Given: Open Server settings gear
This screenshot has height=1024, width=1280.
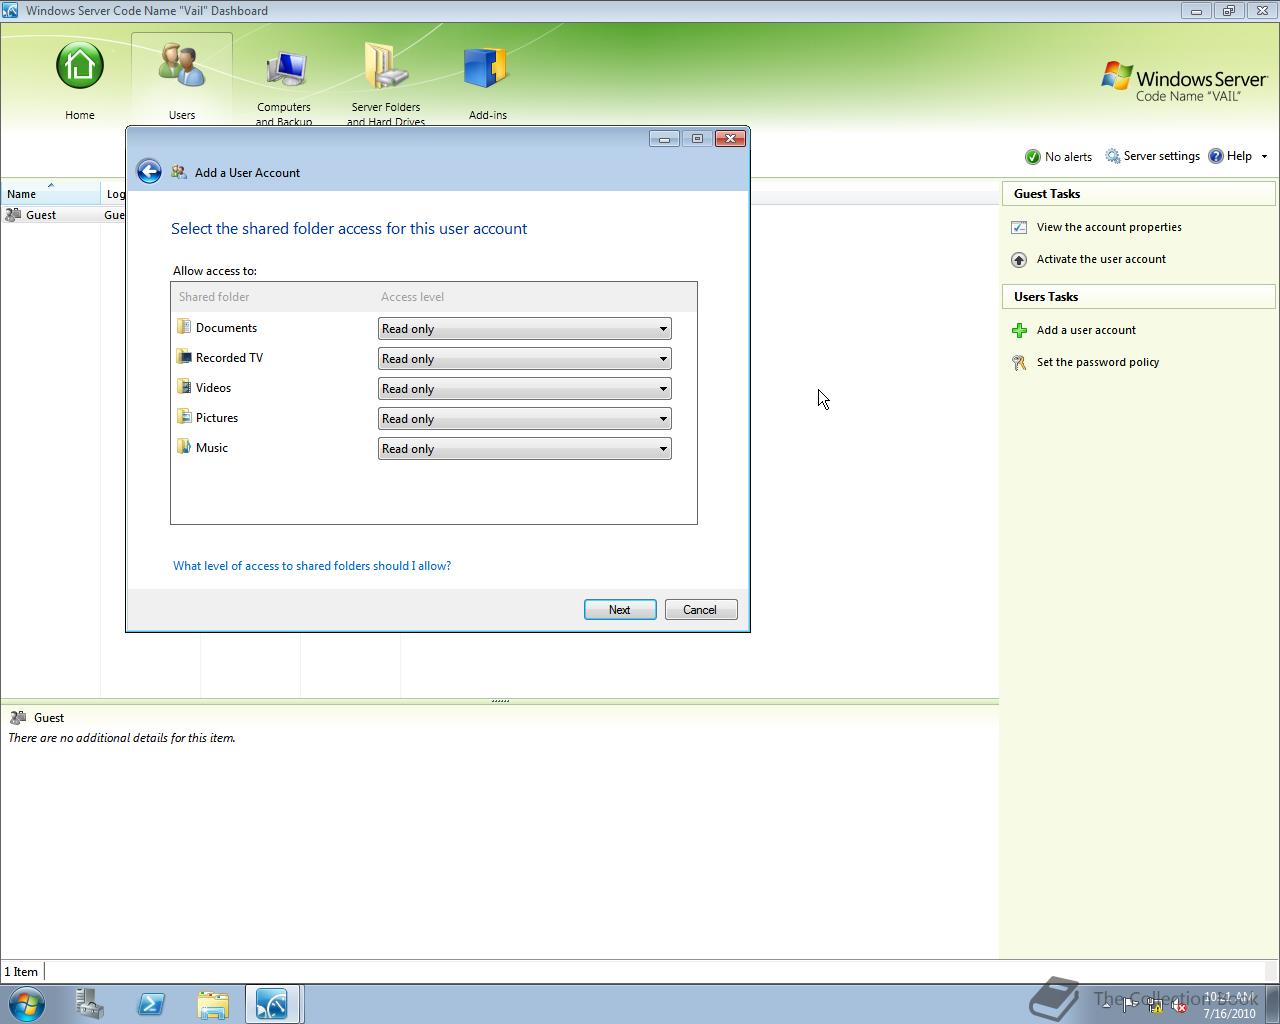Looking at the screenshot, I should click(x=1113, y=156).
